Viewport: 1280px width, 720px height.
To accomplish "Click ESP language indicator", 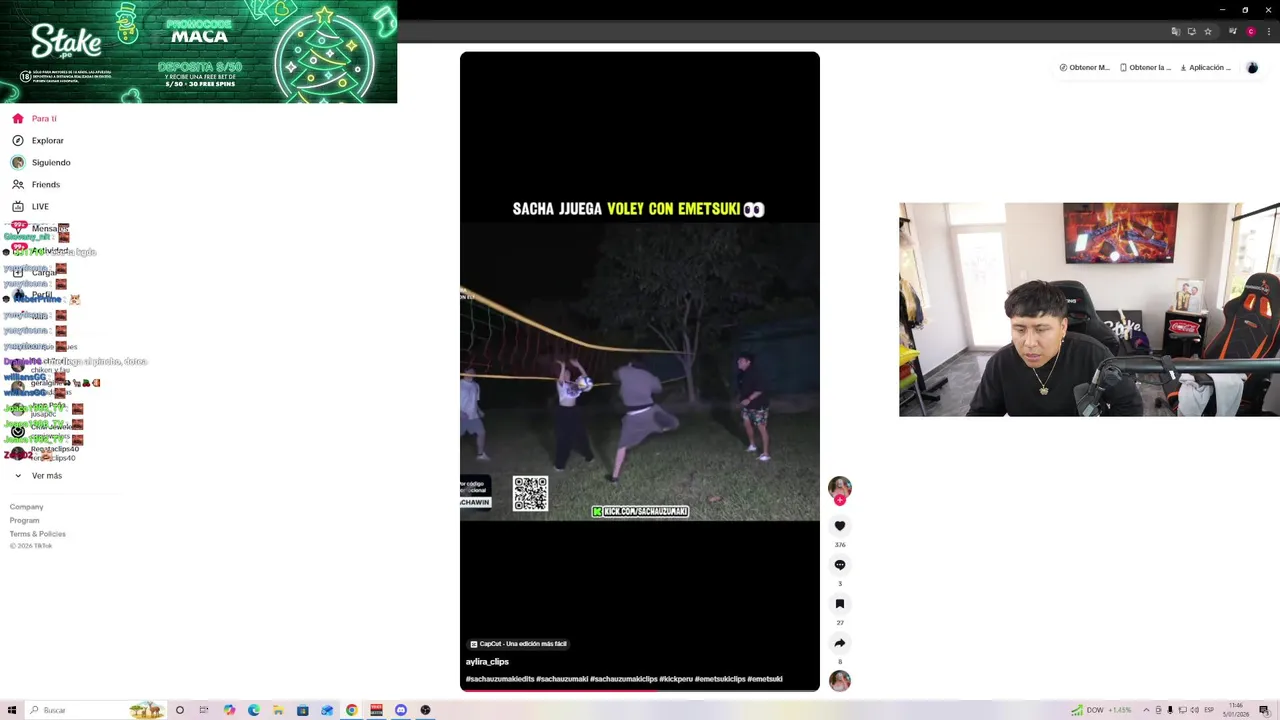I will 1209,710.
